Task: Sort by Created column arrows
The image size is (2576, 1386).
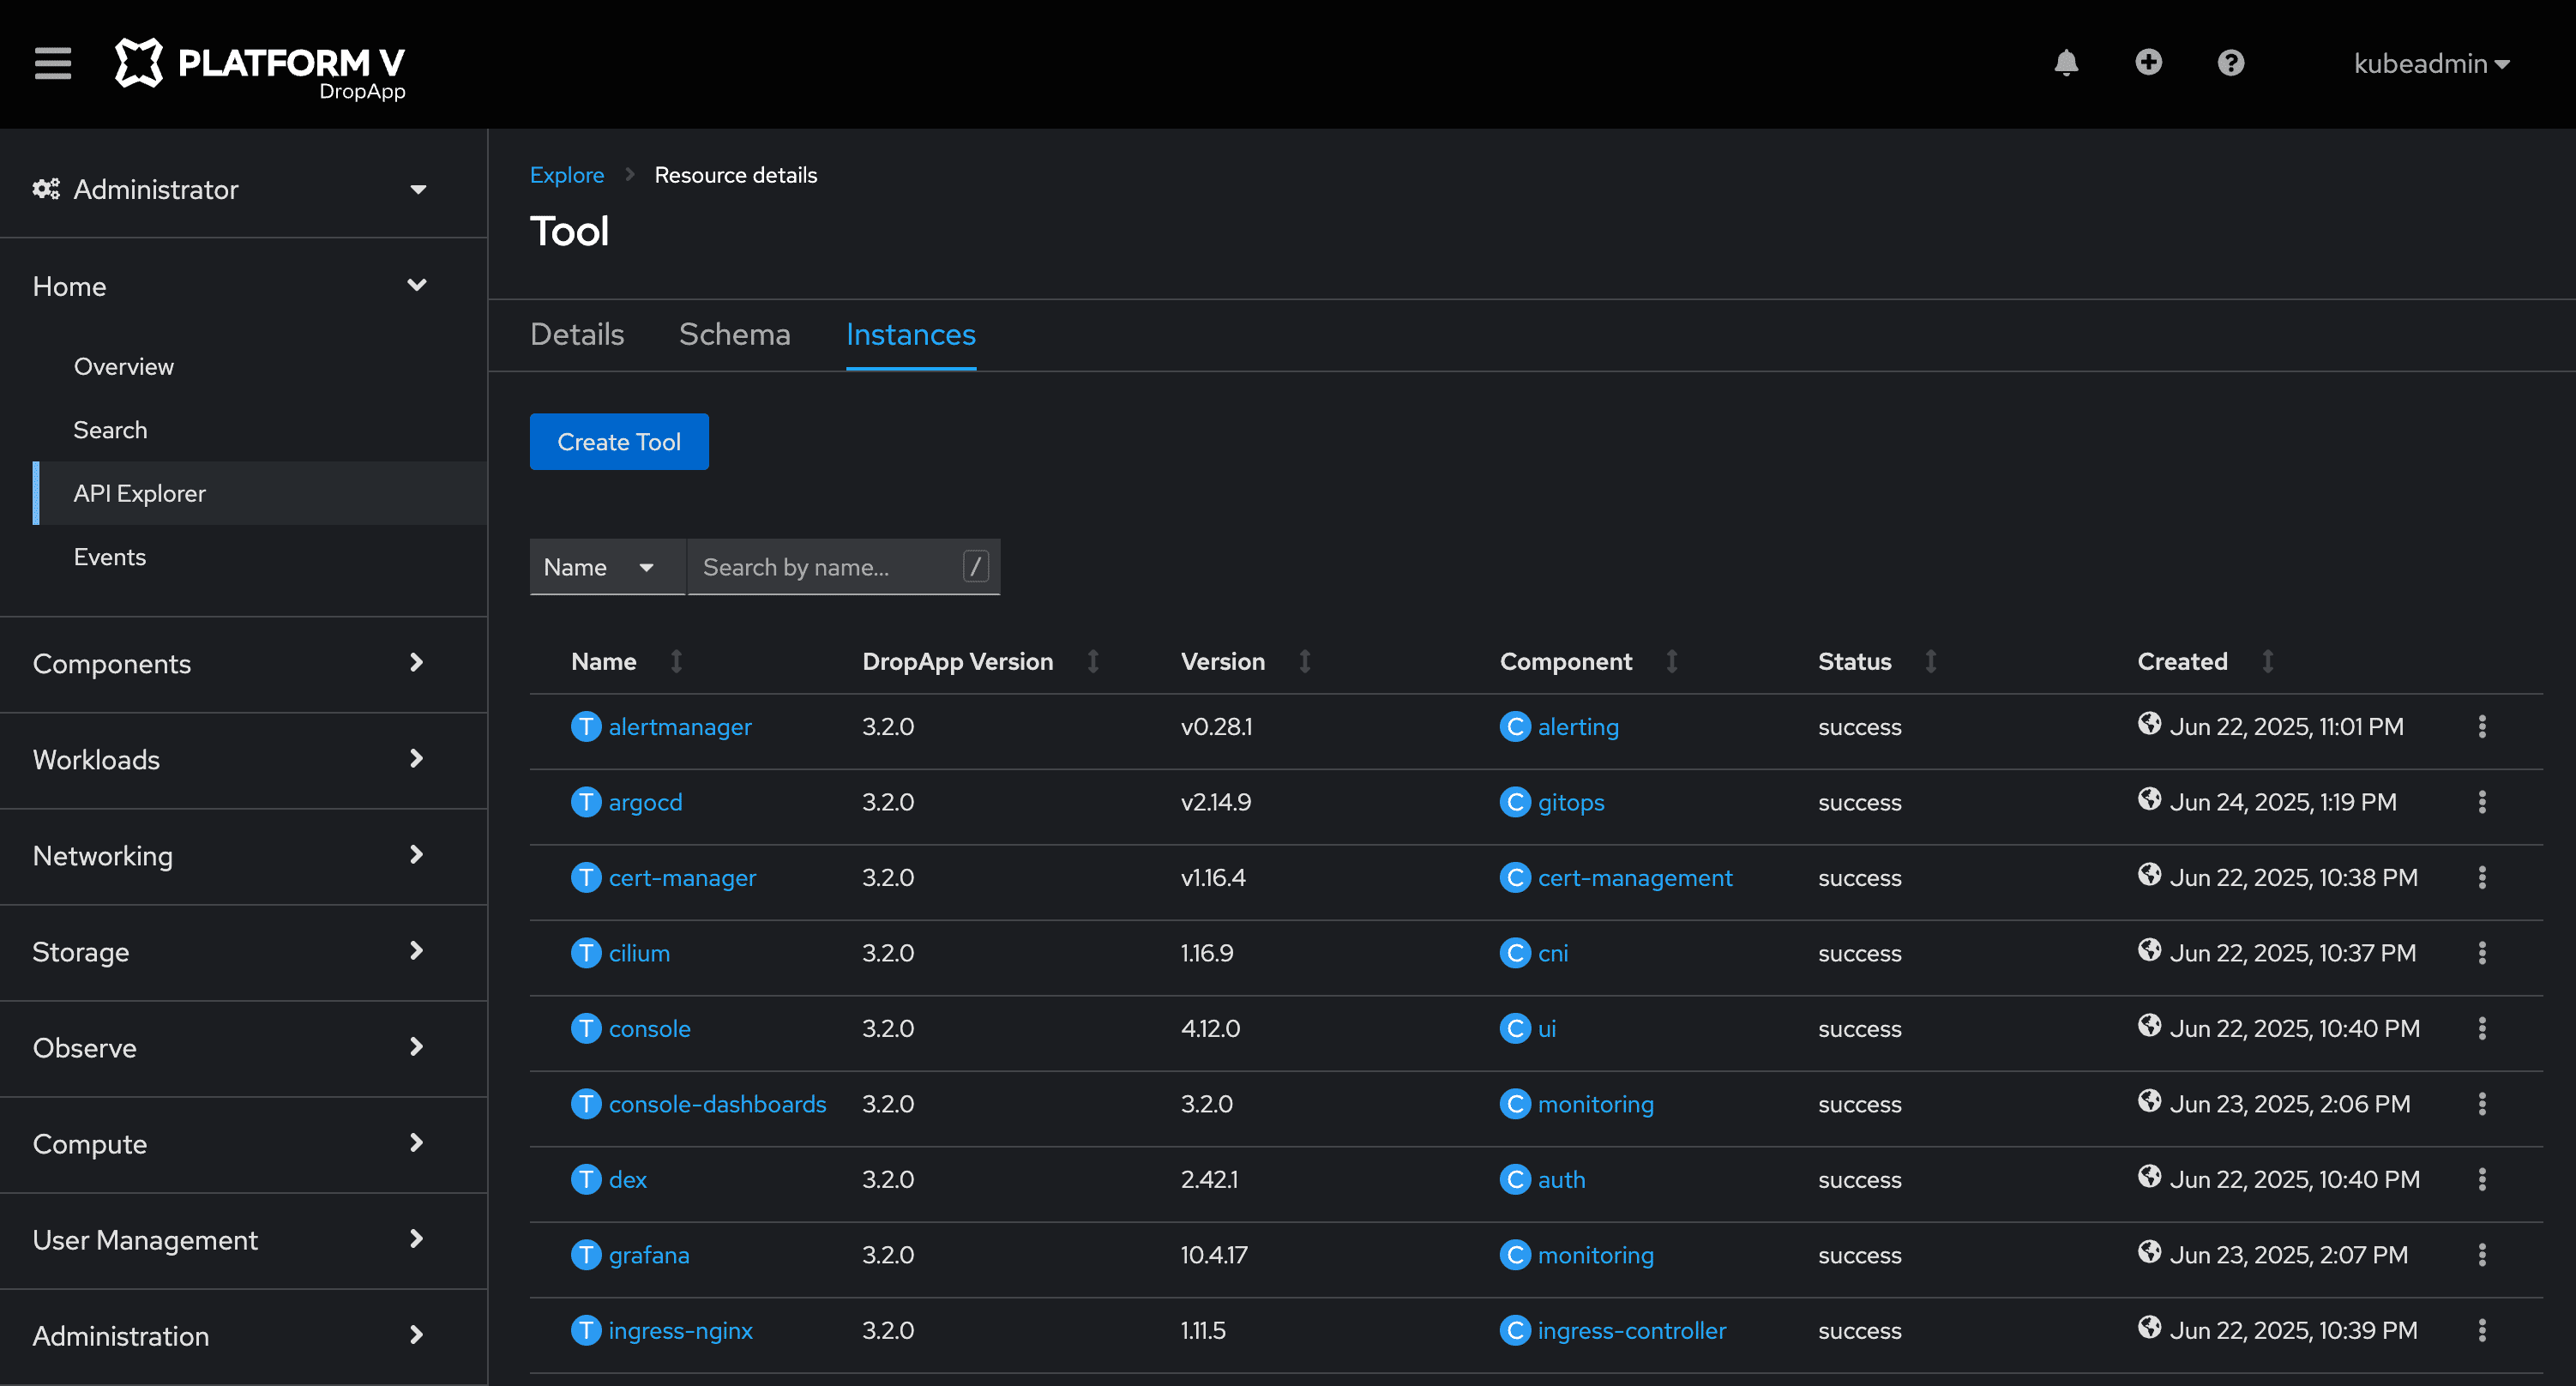Action: click(2268, 661)
